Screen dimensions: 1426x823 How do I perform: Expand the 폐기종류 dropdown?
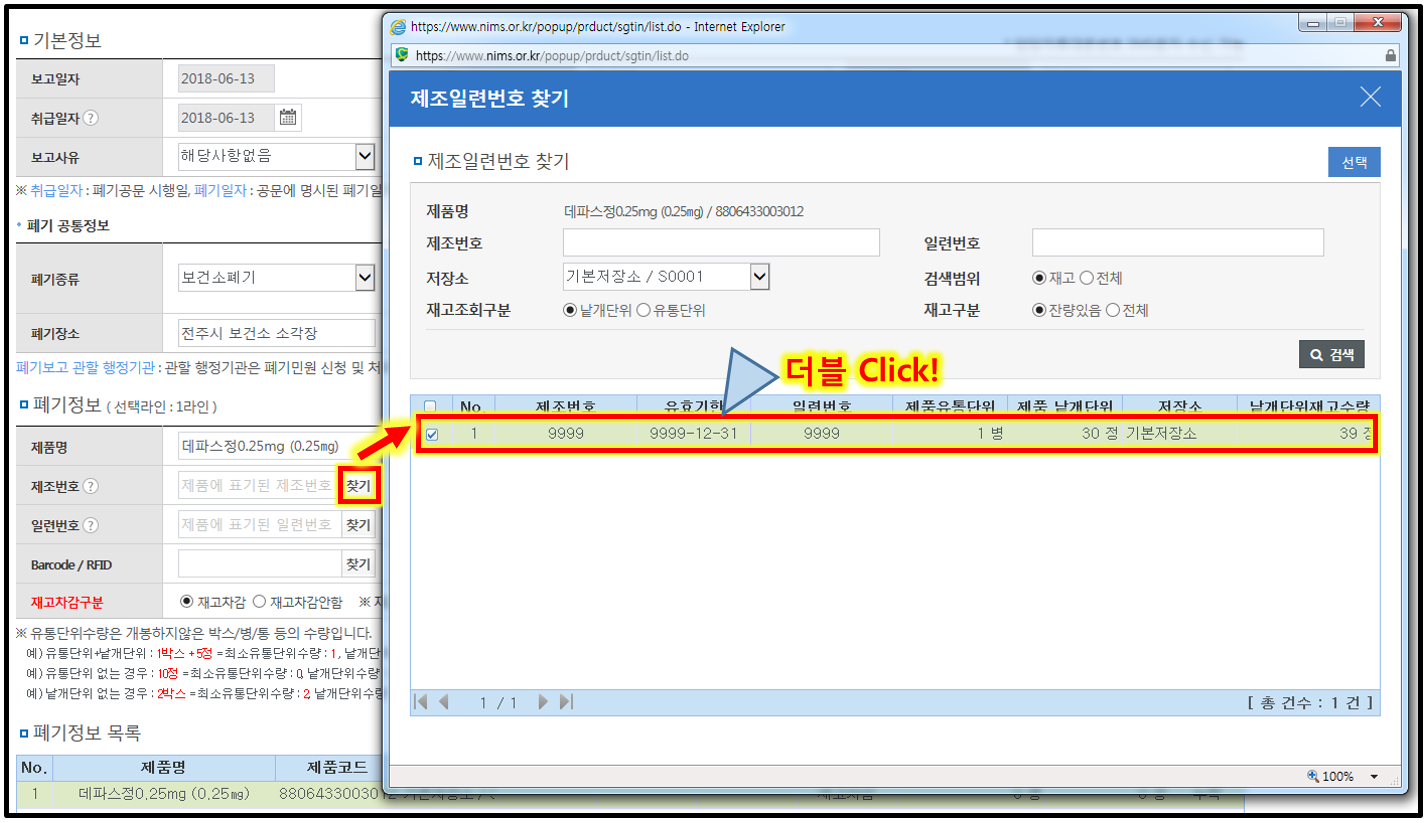(365, 278)
